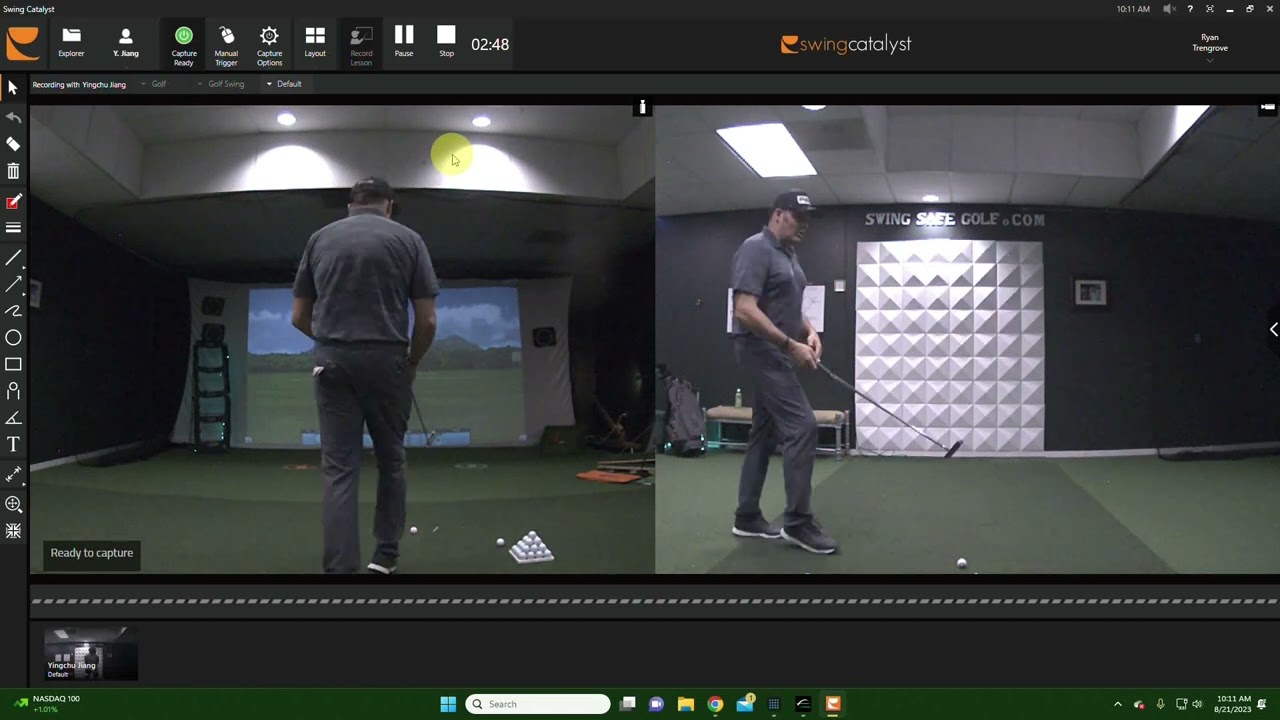This screenshot has height=720, width=1280.
Task: Click the 02:48 elapsed timer
Action: (x=490, y=44)
